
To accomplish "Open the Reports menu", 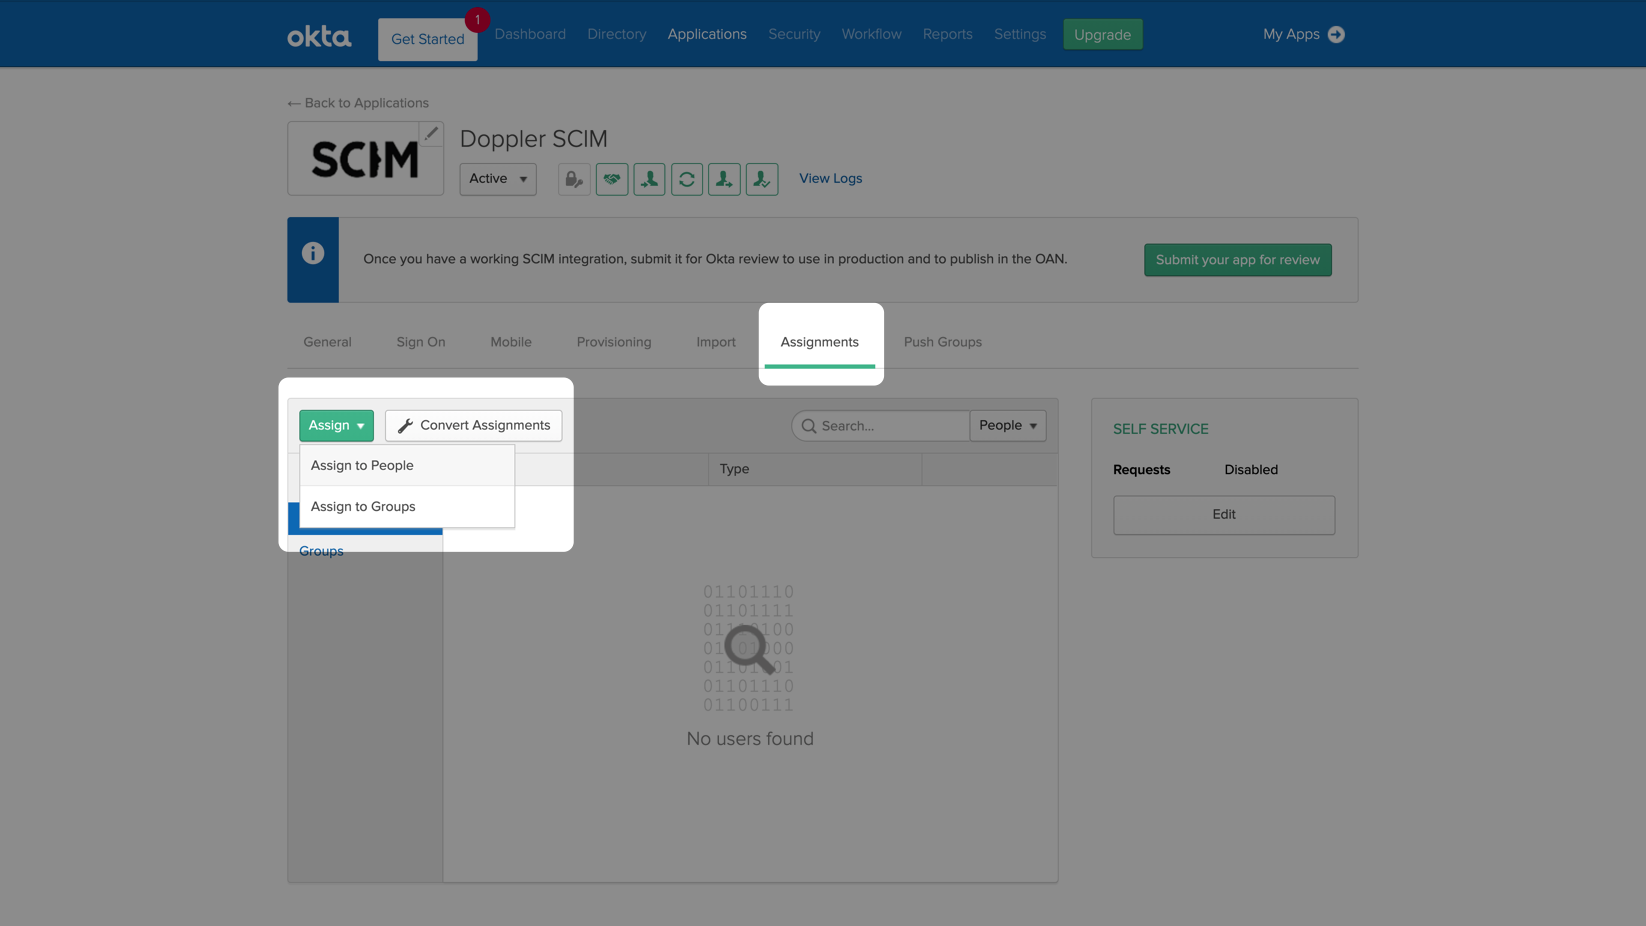I will coord(948,34).
